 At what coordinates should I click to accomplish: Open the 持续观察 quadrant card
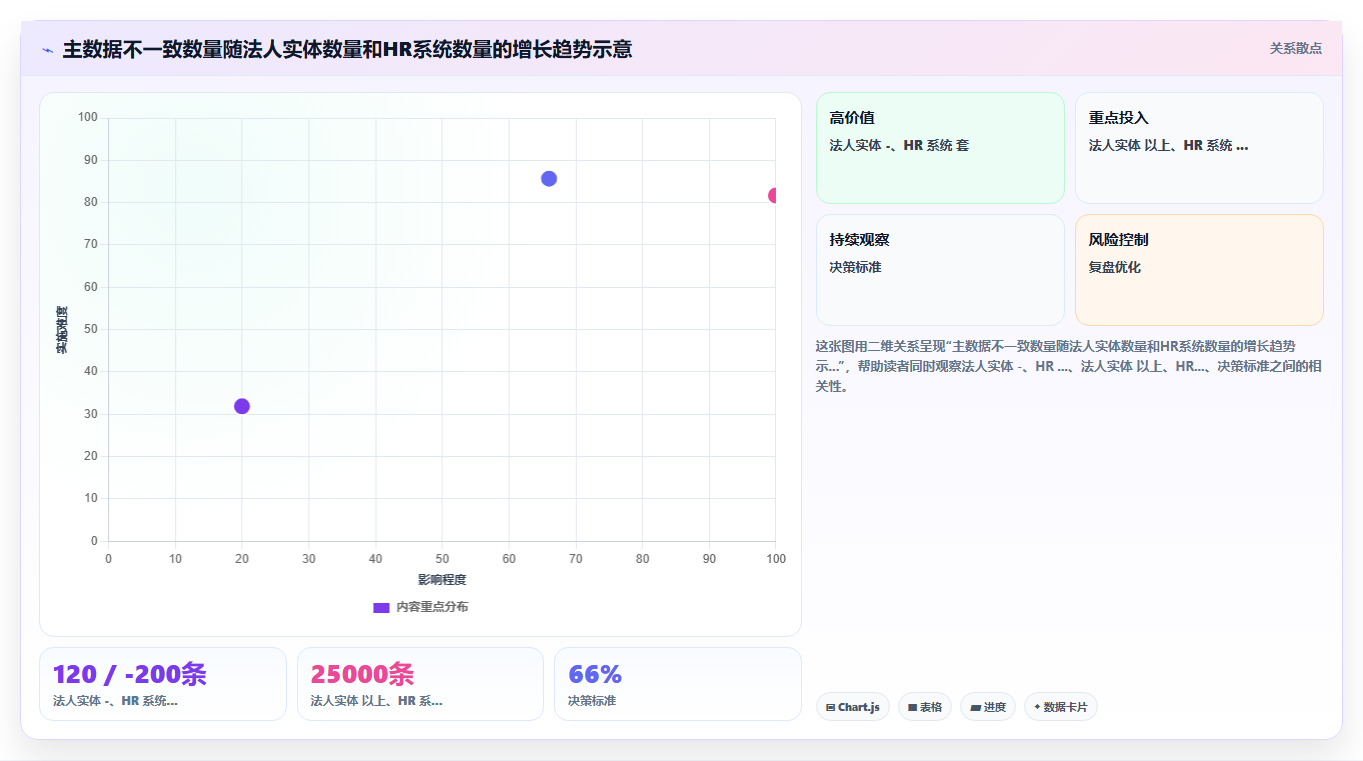coord(940,270)
